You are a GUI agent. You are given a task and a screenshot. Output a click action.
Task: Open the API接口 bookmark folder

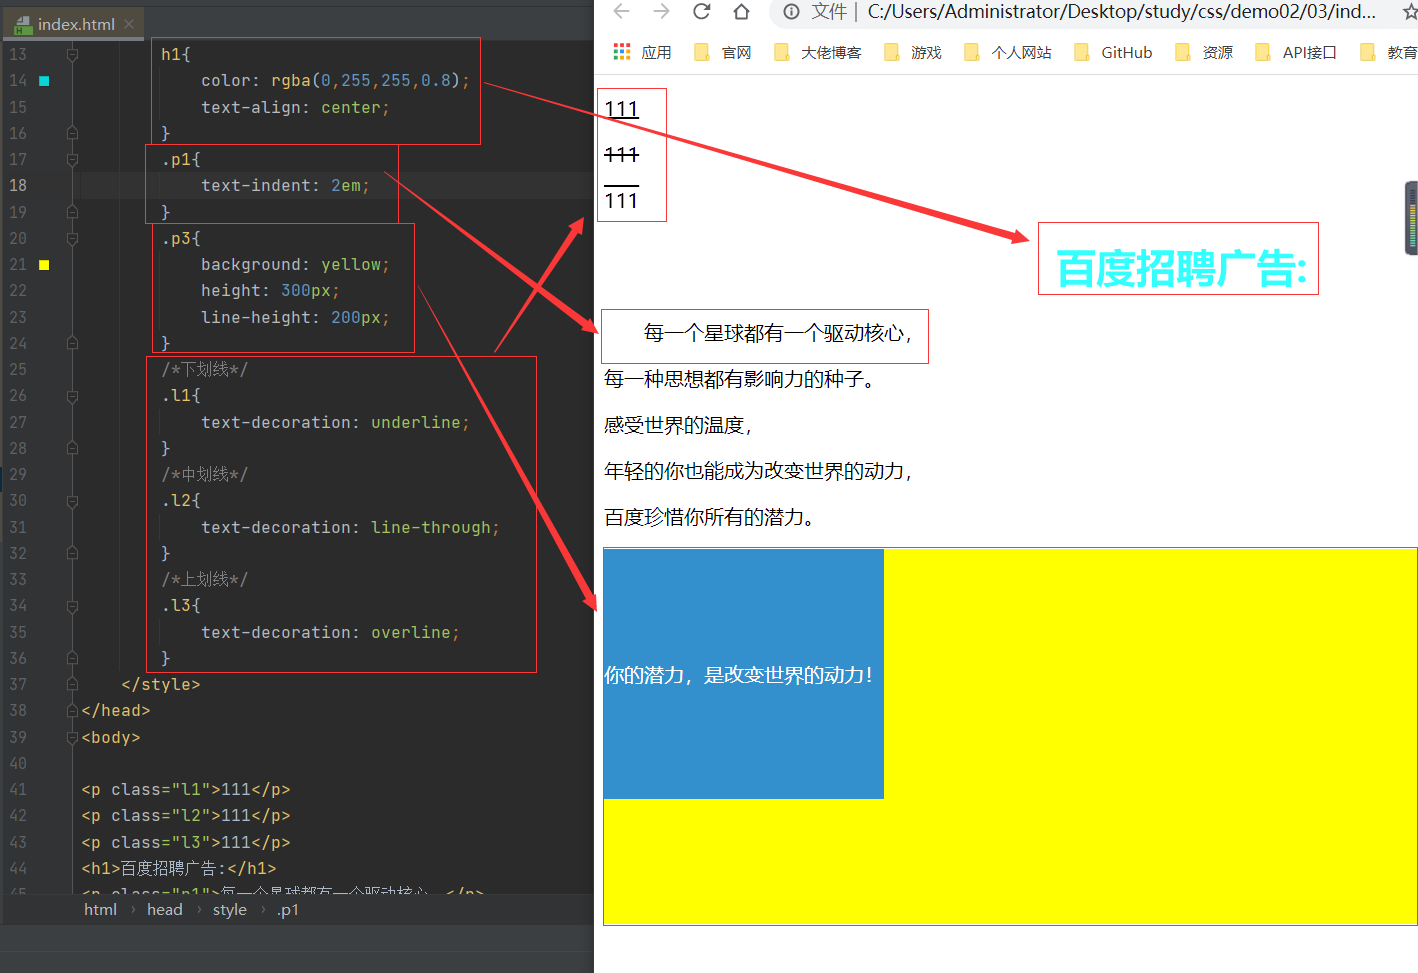coord(1295,52)
